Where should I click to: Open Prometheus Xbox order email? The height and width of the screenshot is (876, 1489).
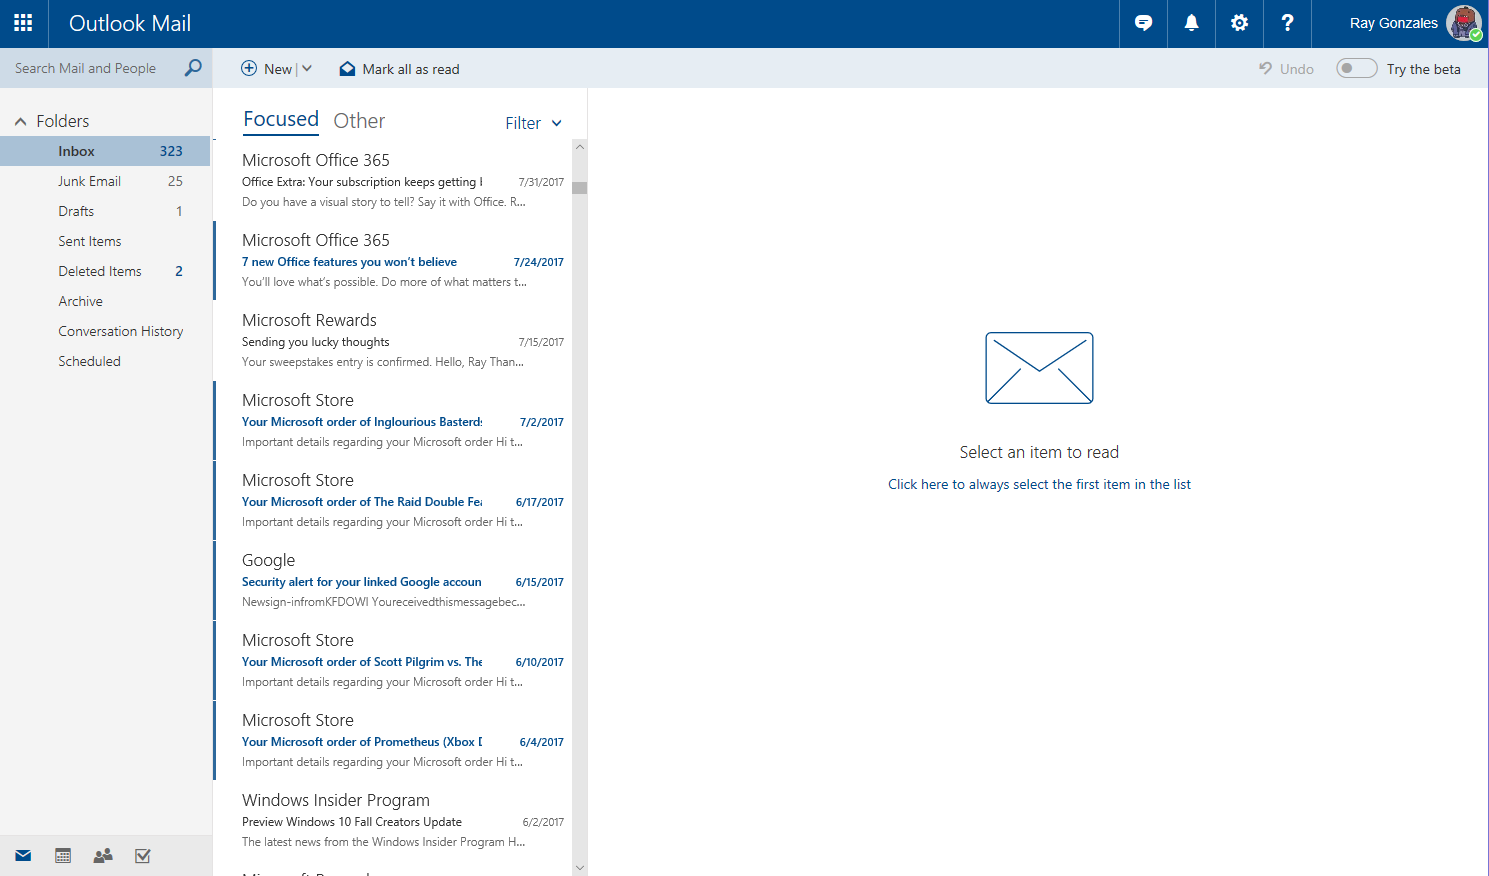pos(392,740)
